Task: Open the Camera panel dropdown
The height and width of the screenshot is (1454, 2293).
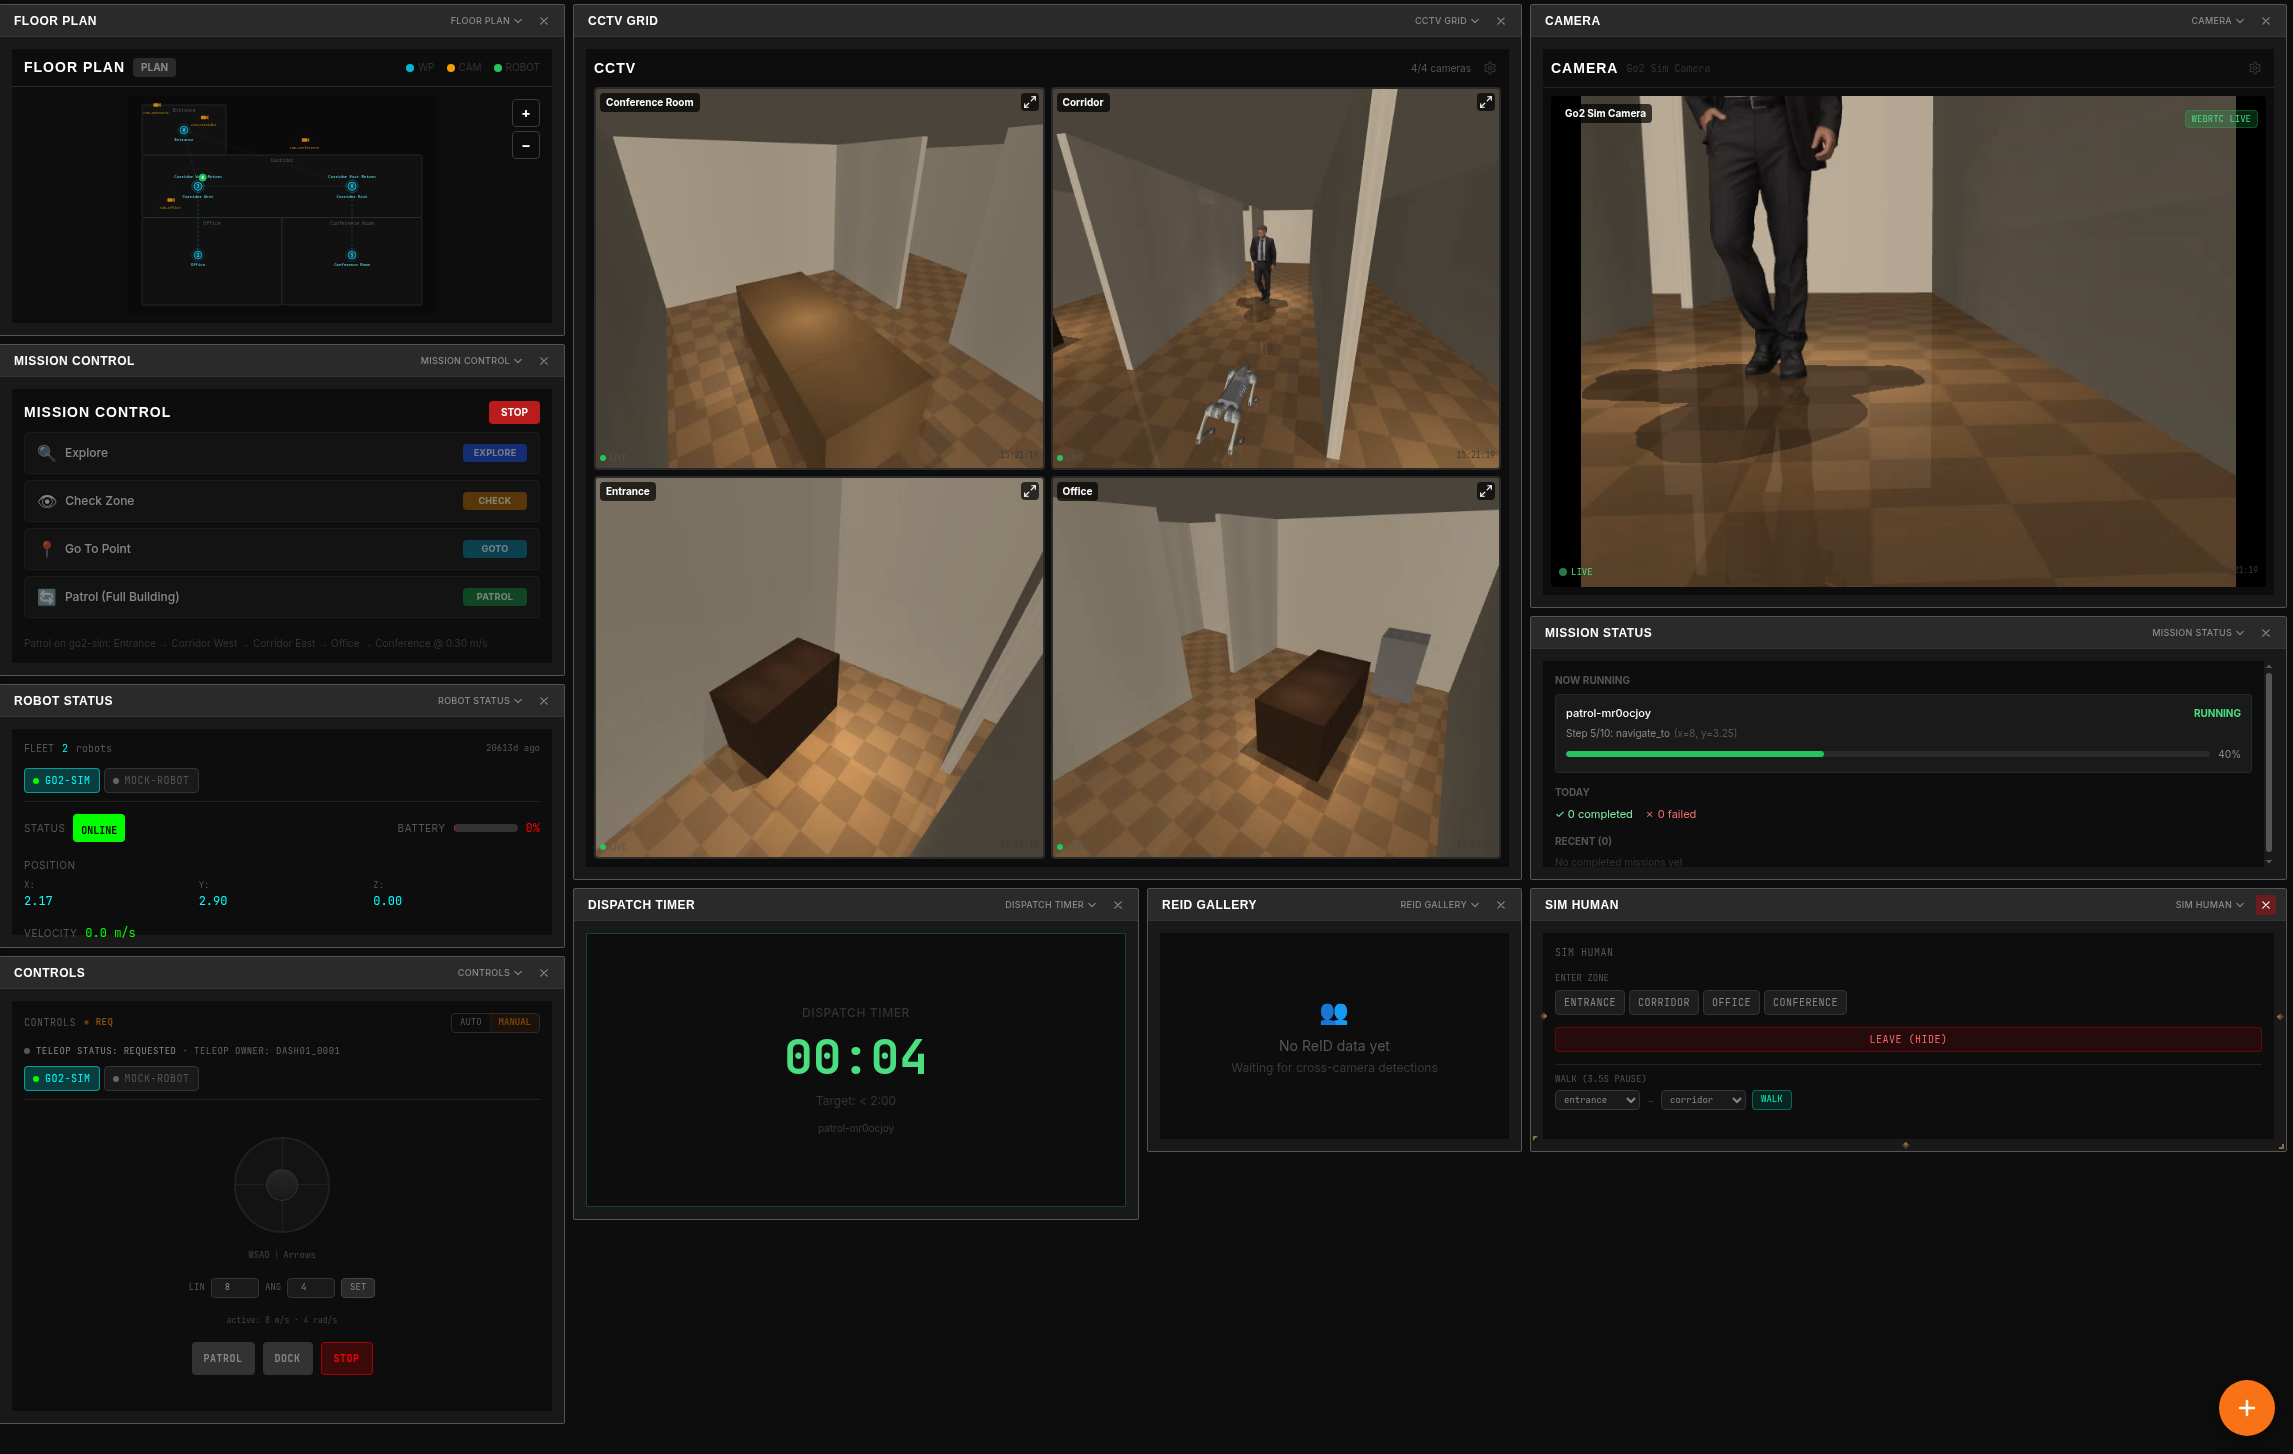Action: 2218,21
